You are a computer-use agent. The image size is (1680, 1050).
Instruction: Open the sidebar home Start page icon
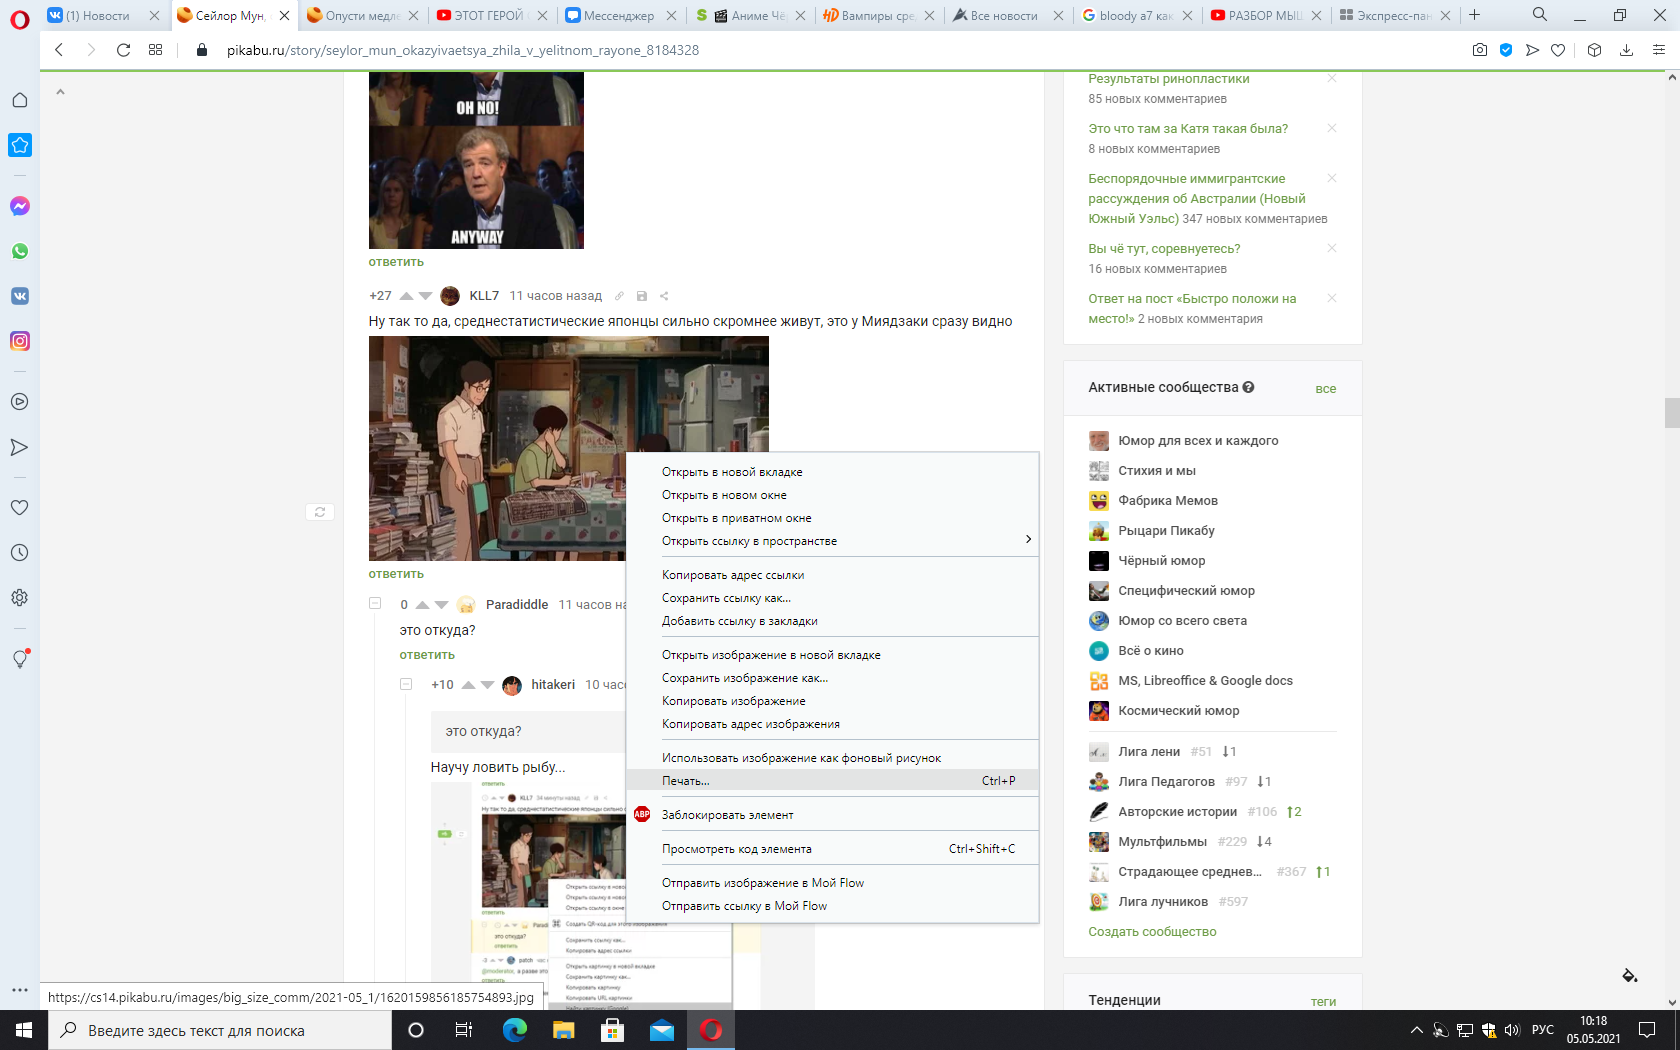[19, 100]
